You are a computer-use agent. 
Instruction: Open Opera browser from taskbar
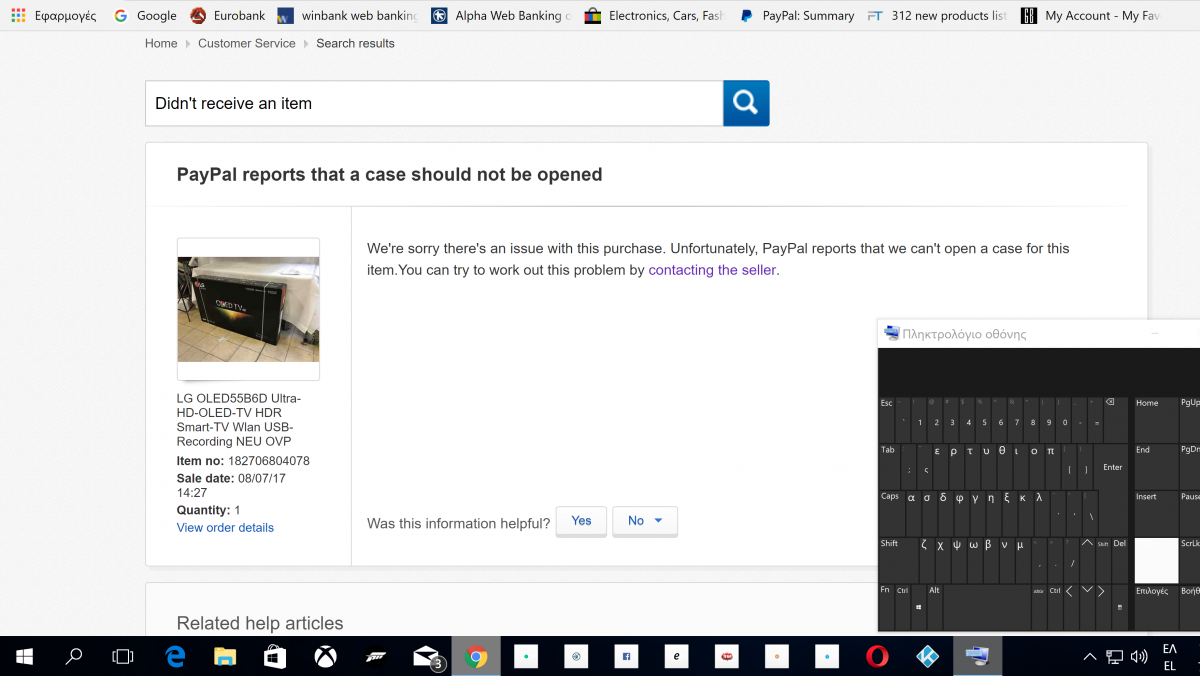coord(877,656)
